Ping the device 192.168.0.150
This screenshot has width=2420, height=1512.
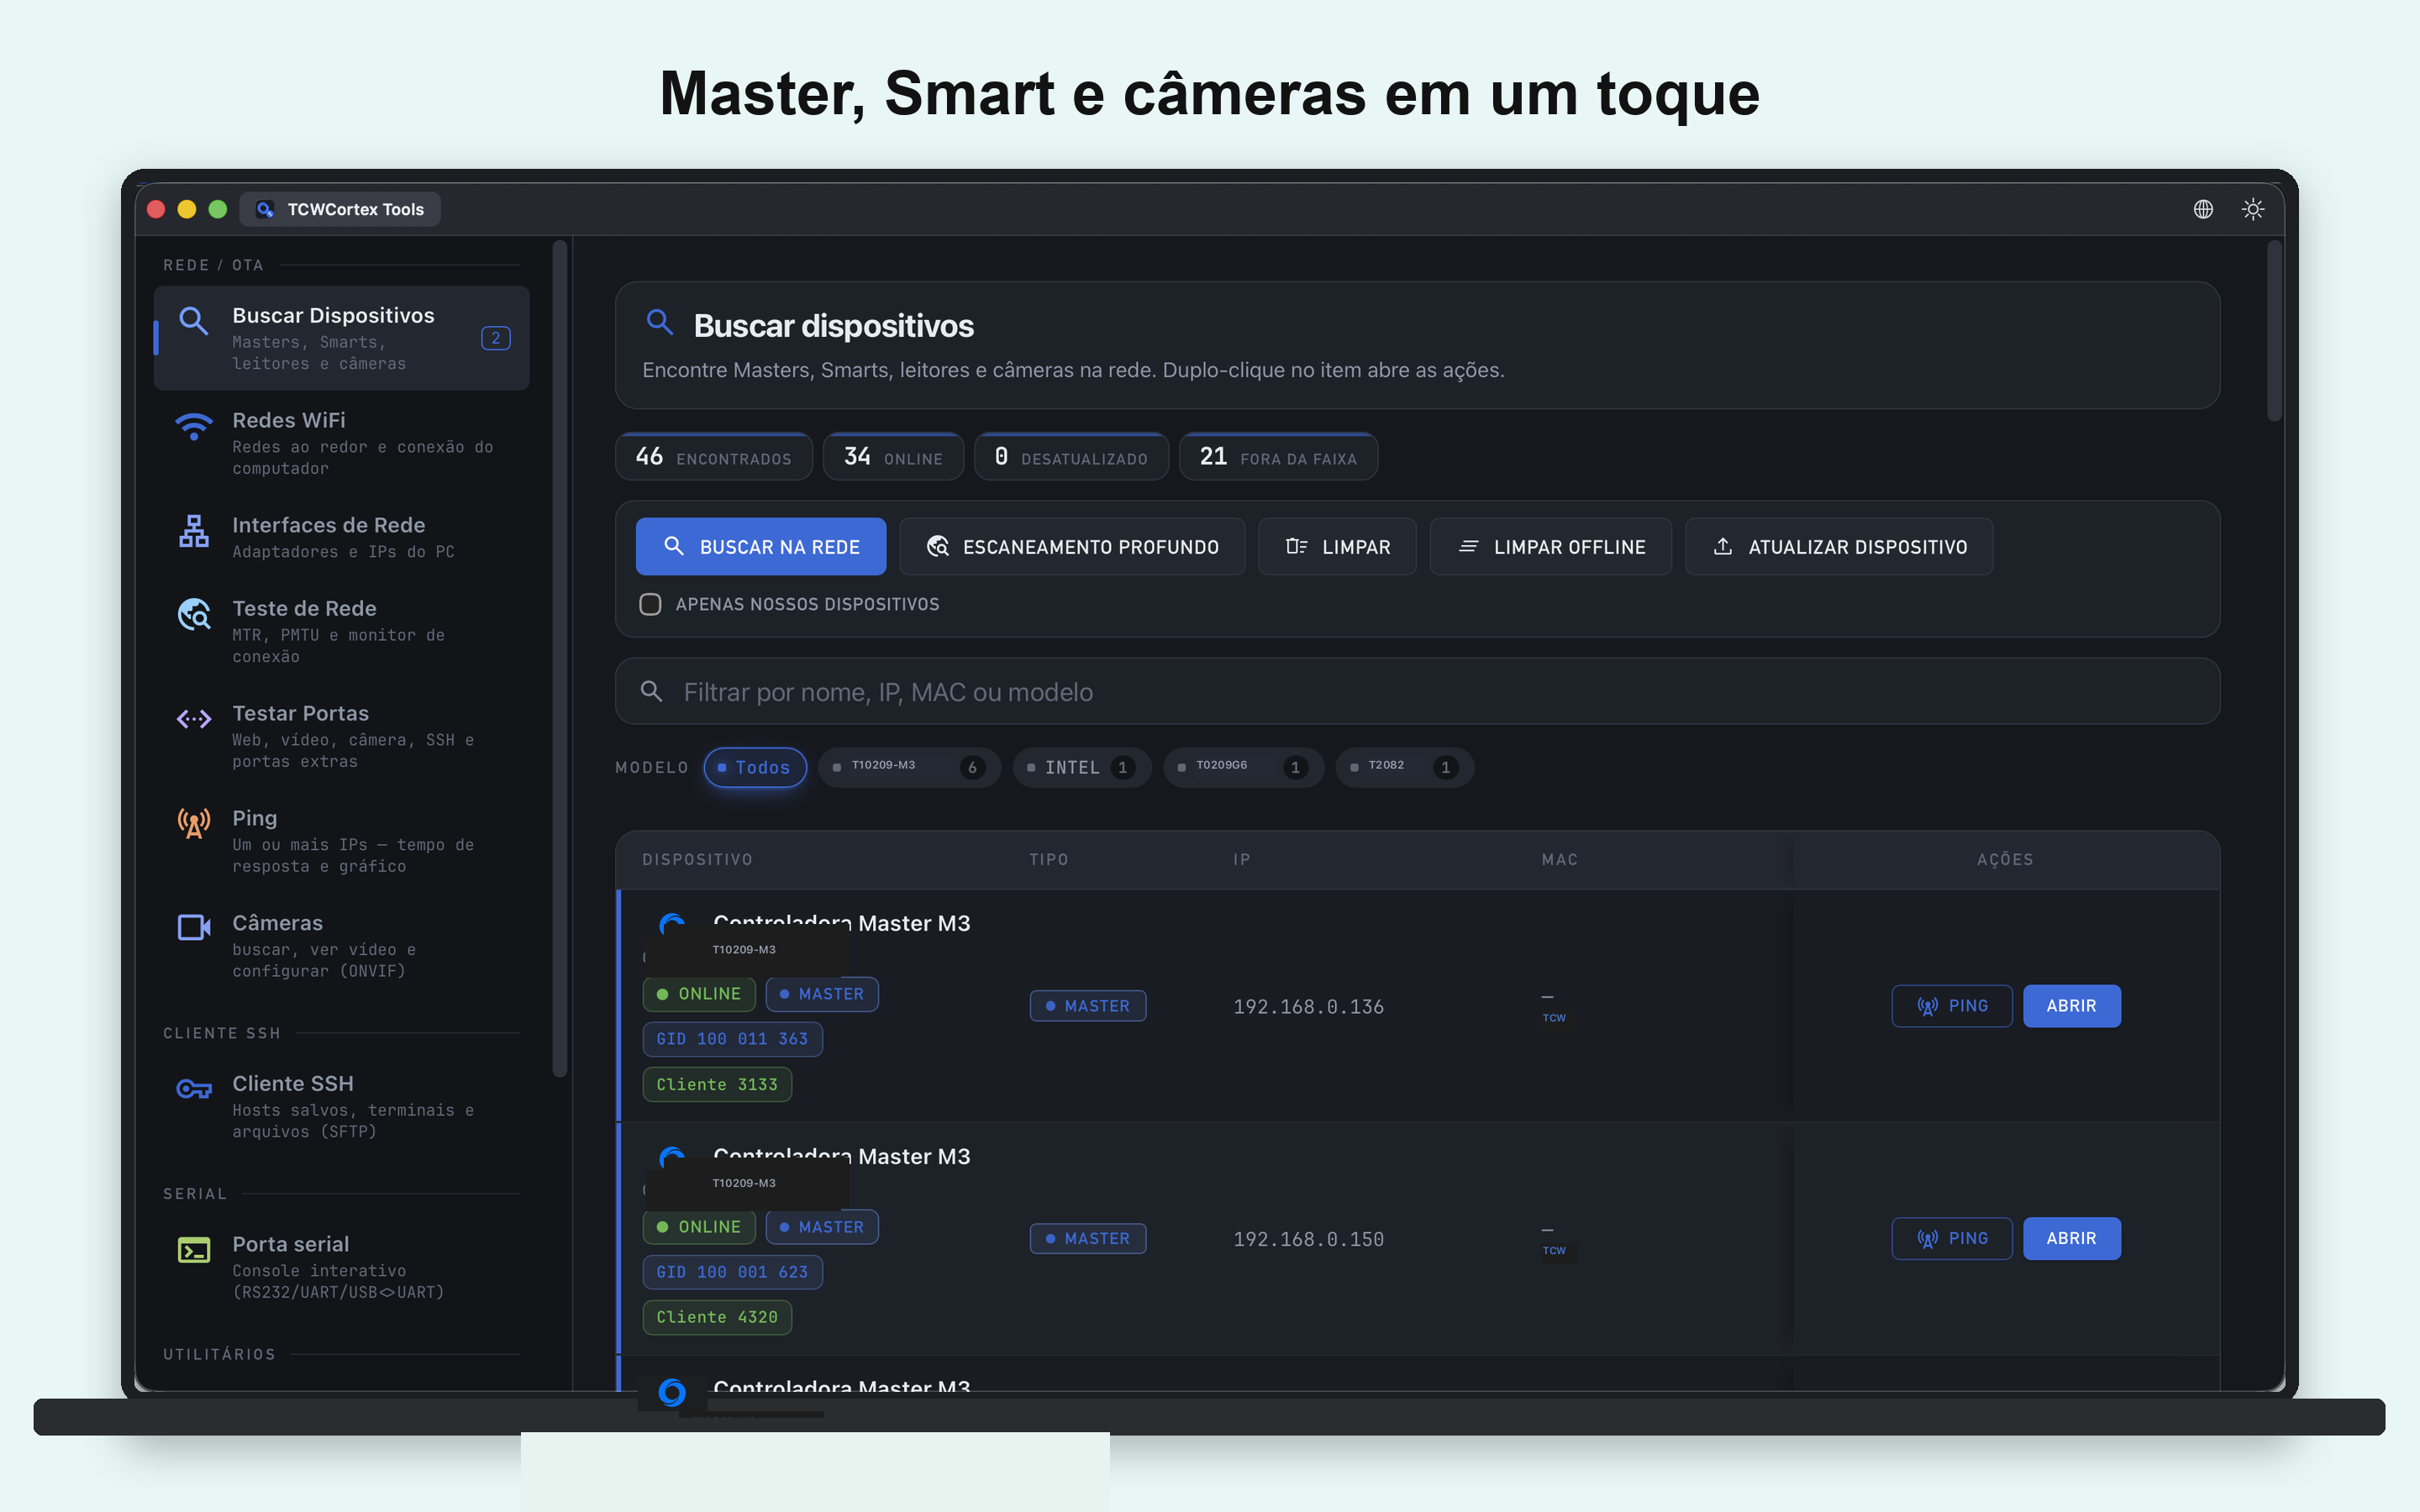[x=1951, y=1238]
